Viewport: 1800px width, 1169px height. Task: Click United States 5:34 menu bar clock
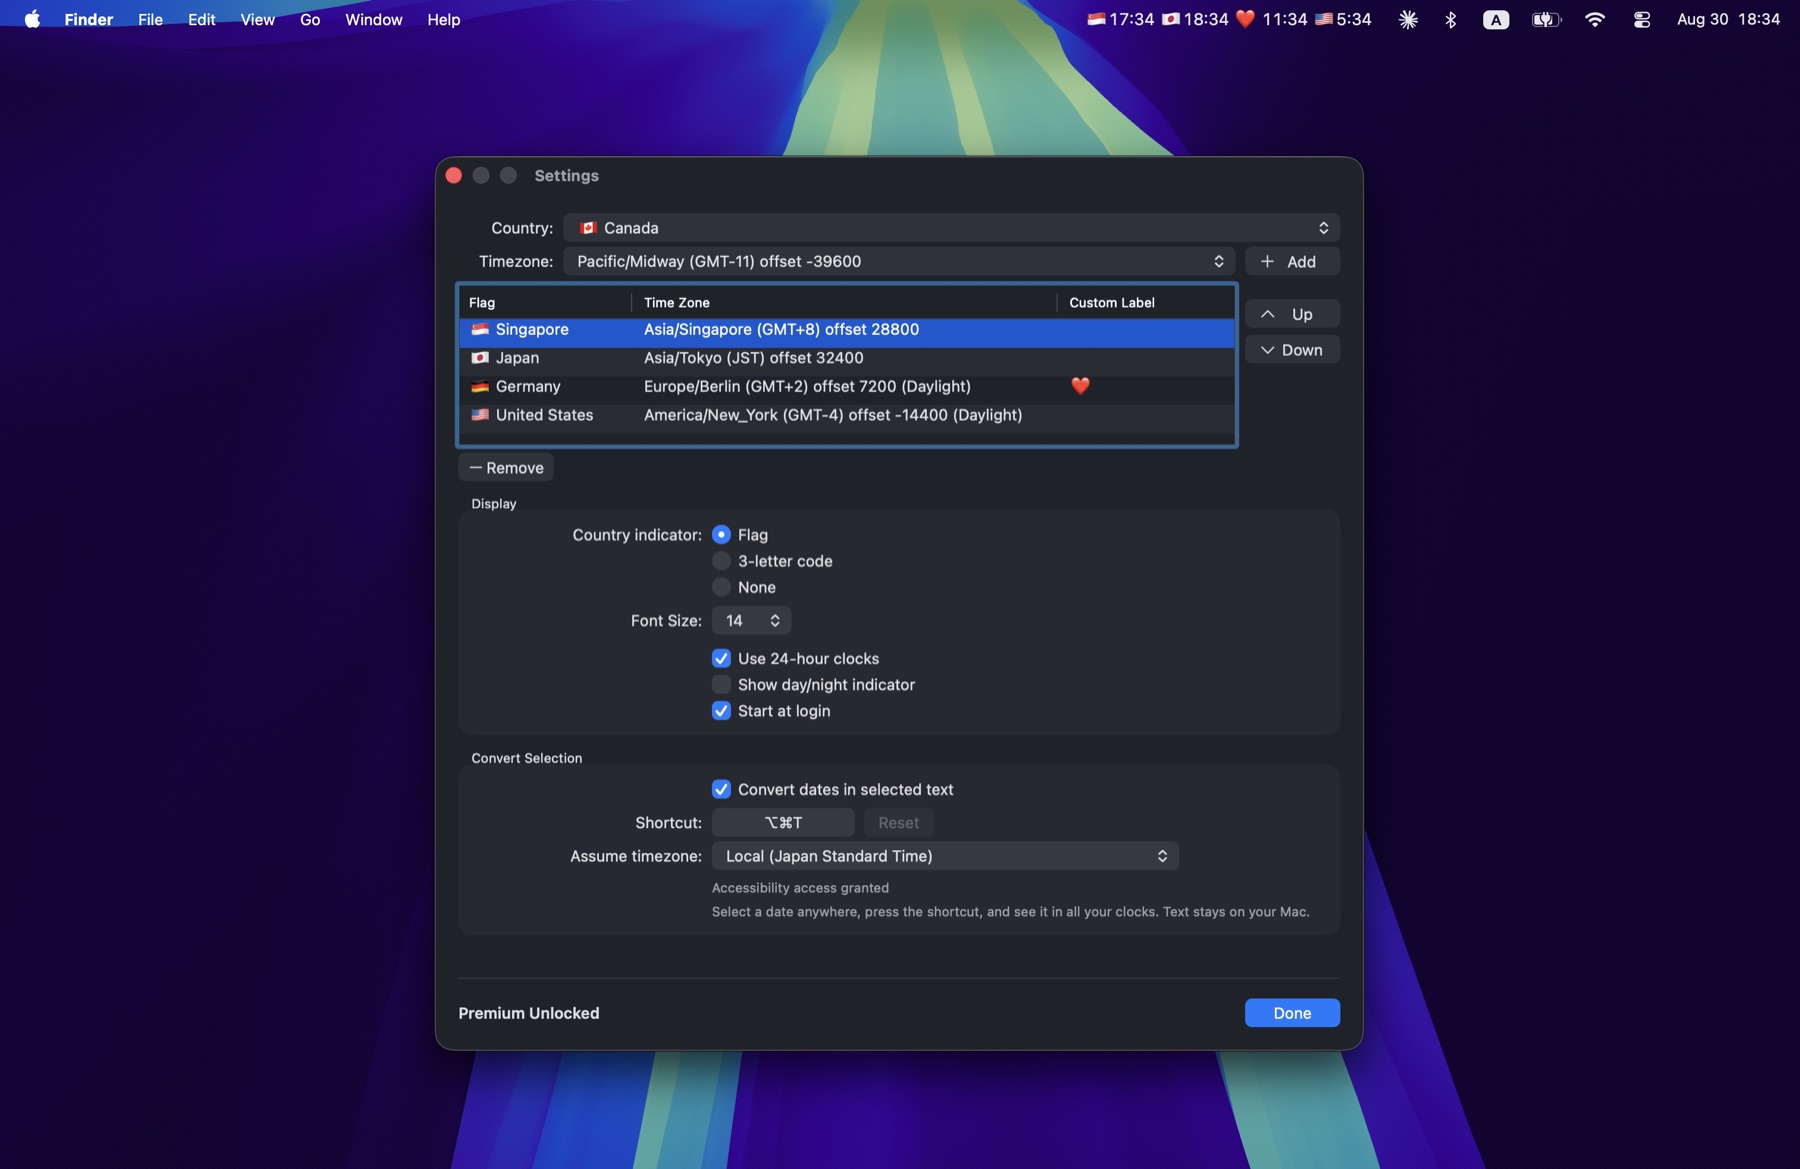(x=1343, y=19)
